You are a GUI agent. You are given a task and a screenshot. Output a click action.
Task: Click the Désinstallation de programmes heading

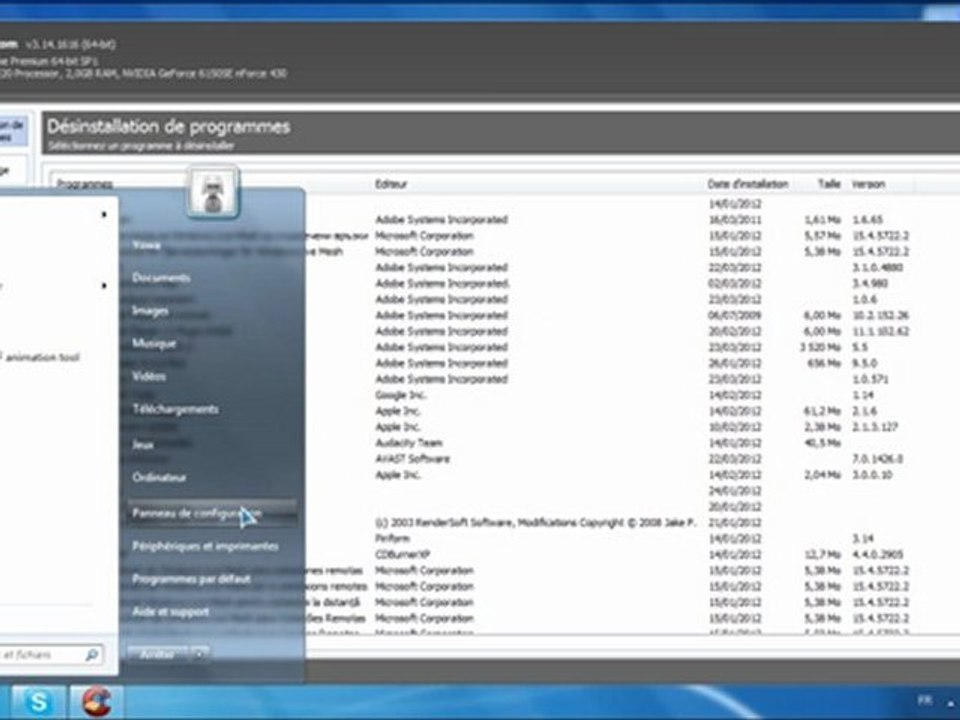[168, 127]
